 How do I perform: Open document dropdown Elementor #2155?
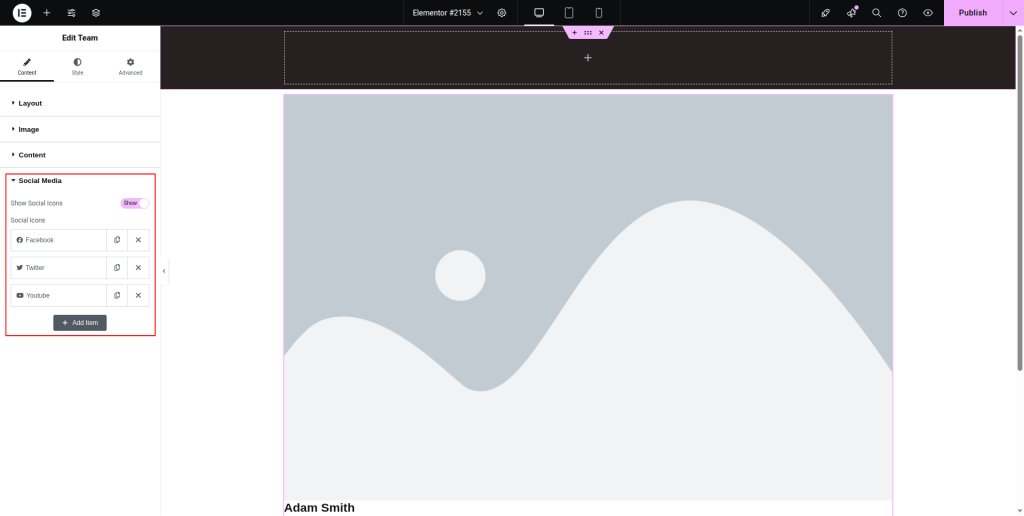pos(447,12)
